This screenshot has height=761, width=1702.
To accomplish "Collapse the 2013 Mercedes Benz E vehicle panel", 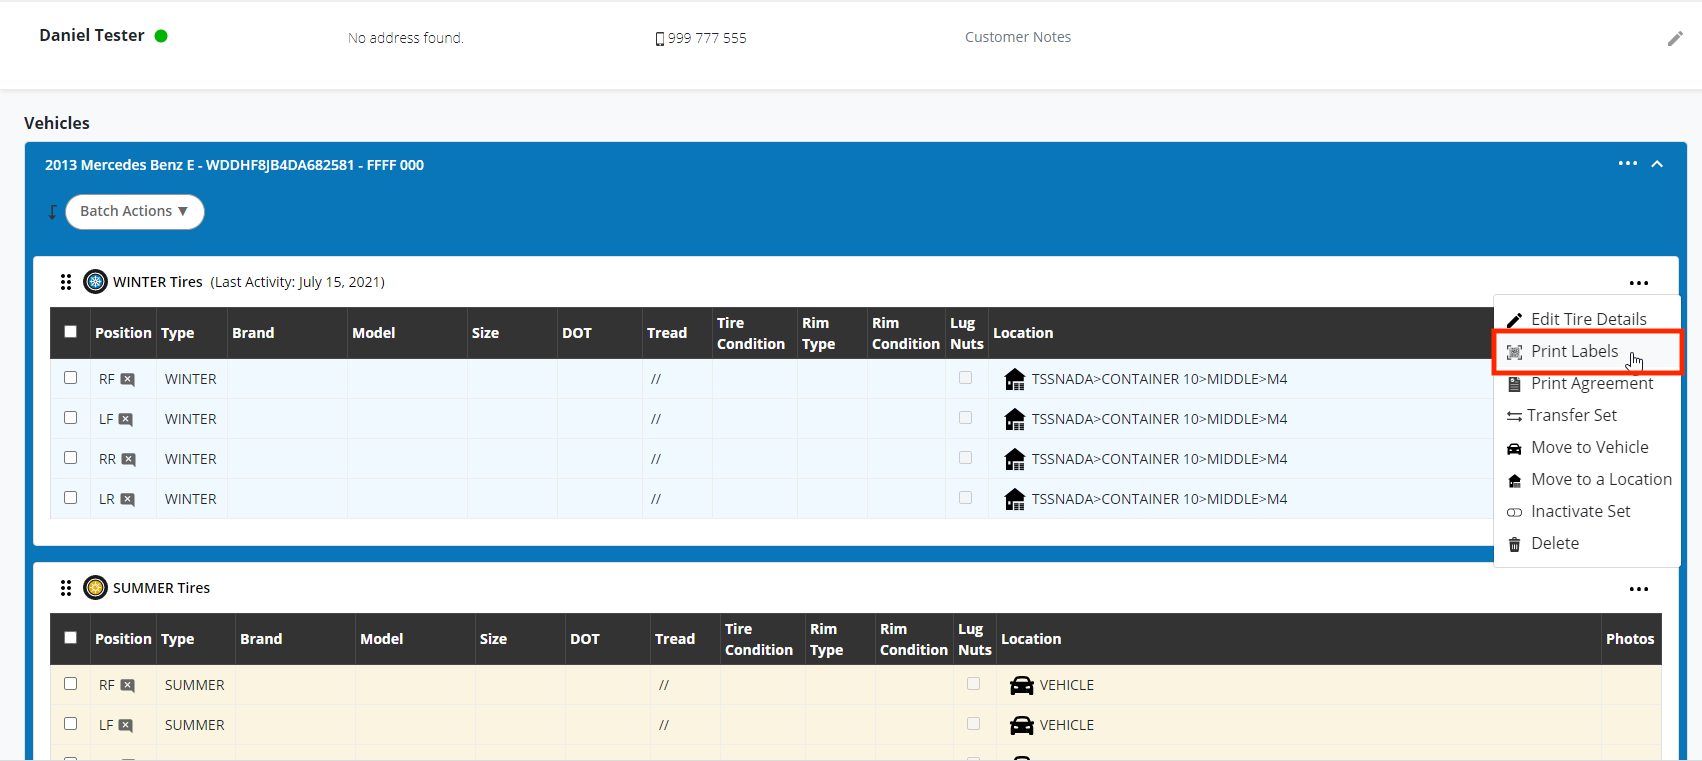I will tap(1657, 164).
